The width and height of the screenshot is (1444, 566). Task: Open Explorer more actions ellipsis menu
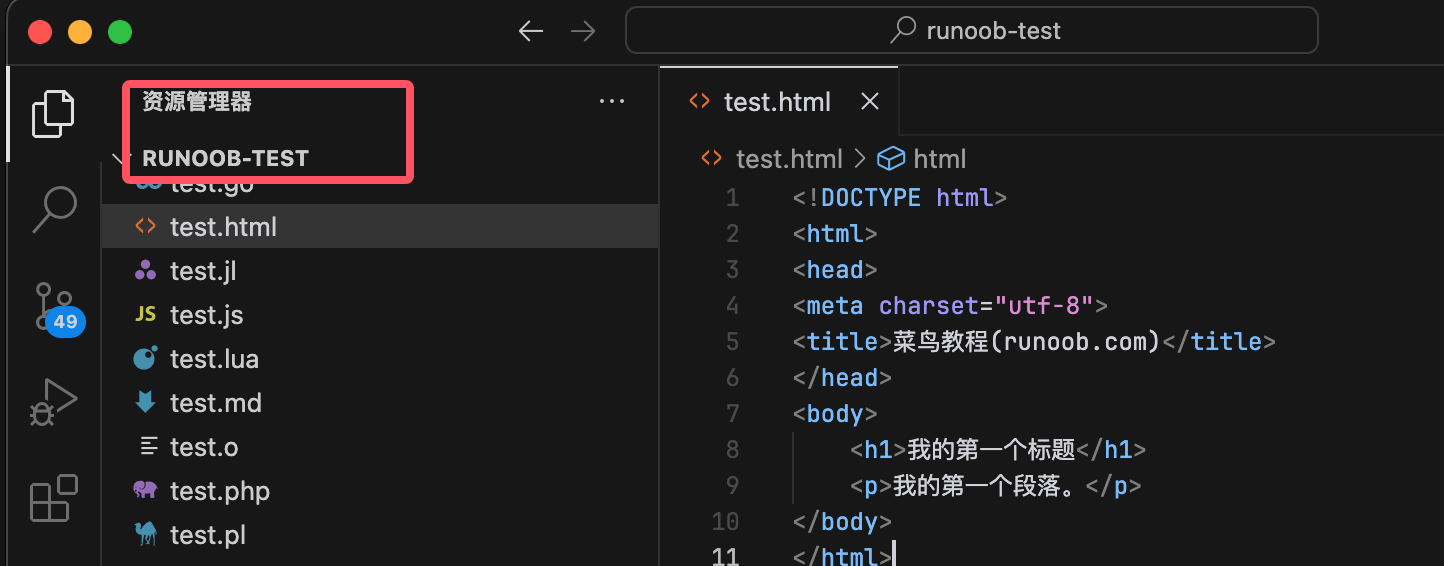611,101
